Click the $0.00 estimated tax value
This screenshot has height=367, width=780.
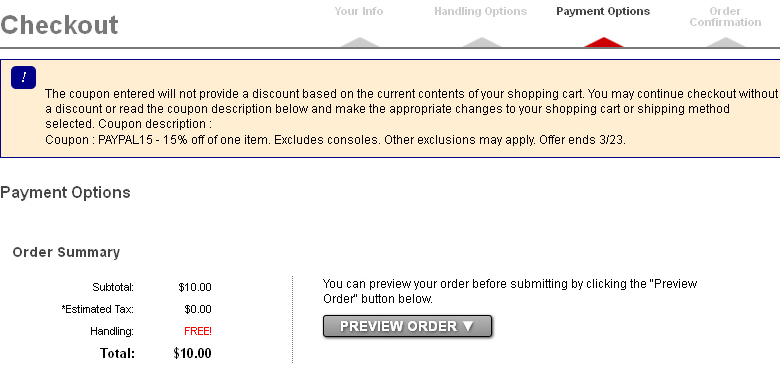pos(197,309)
